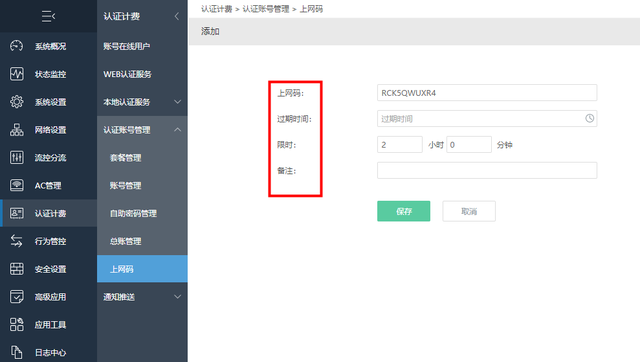
Task: Collapse sidebar with hamburger menu icon
Action: (48, 16)
